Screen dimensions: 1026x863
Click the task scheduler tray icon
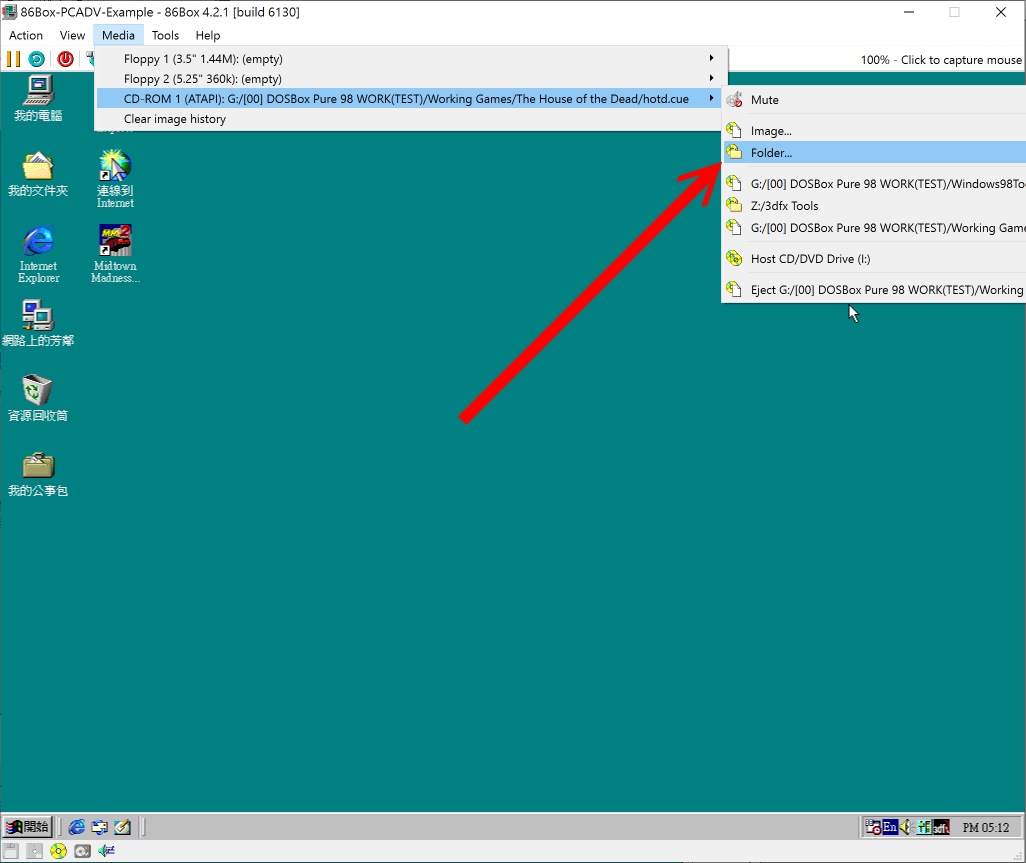873,827
